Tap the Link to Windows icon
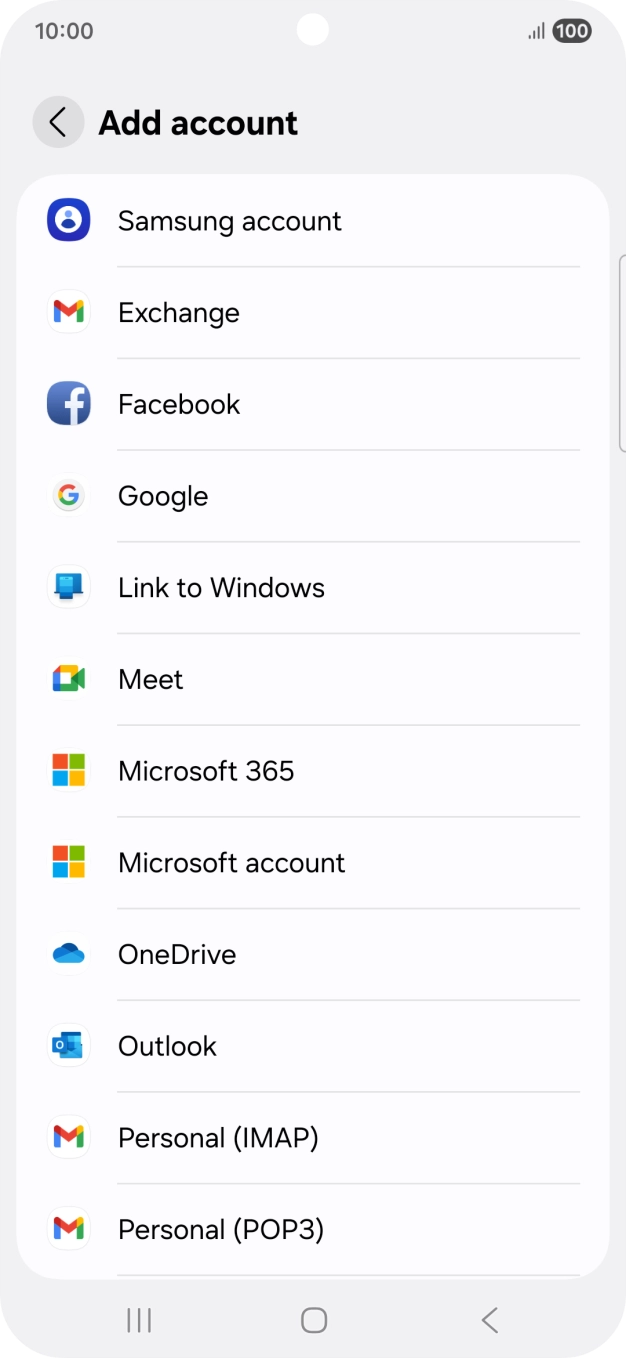The height and width of the screenshot is (1358, 626). (69, 588)
